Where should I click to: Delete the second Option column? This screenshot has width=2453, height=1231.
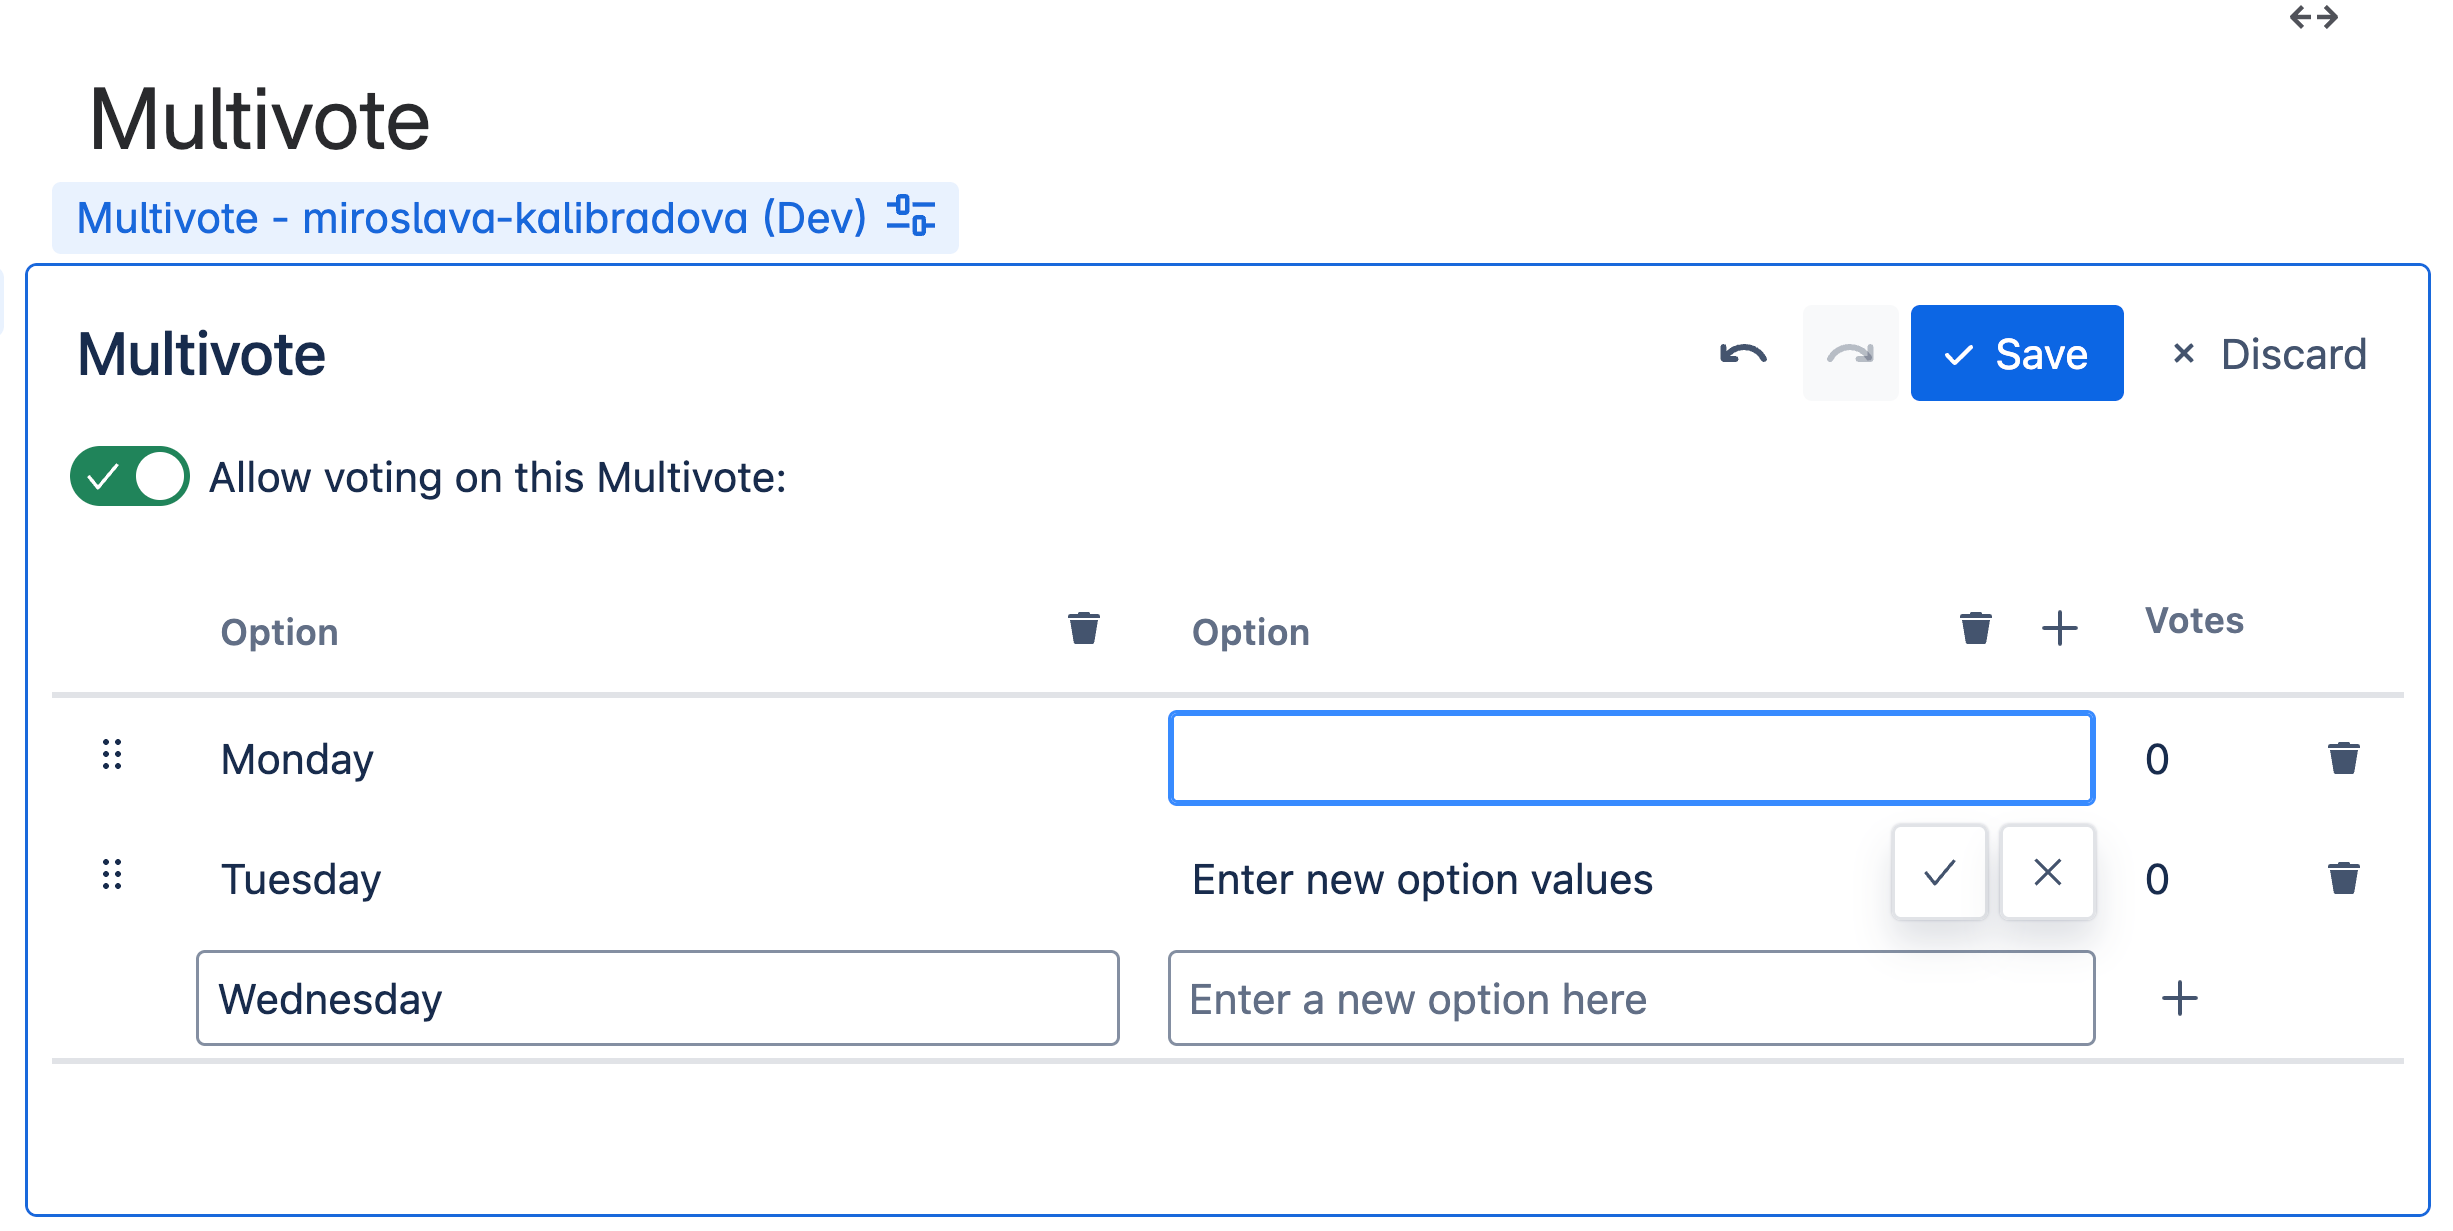coord(1975,629)
